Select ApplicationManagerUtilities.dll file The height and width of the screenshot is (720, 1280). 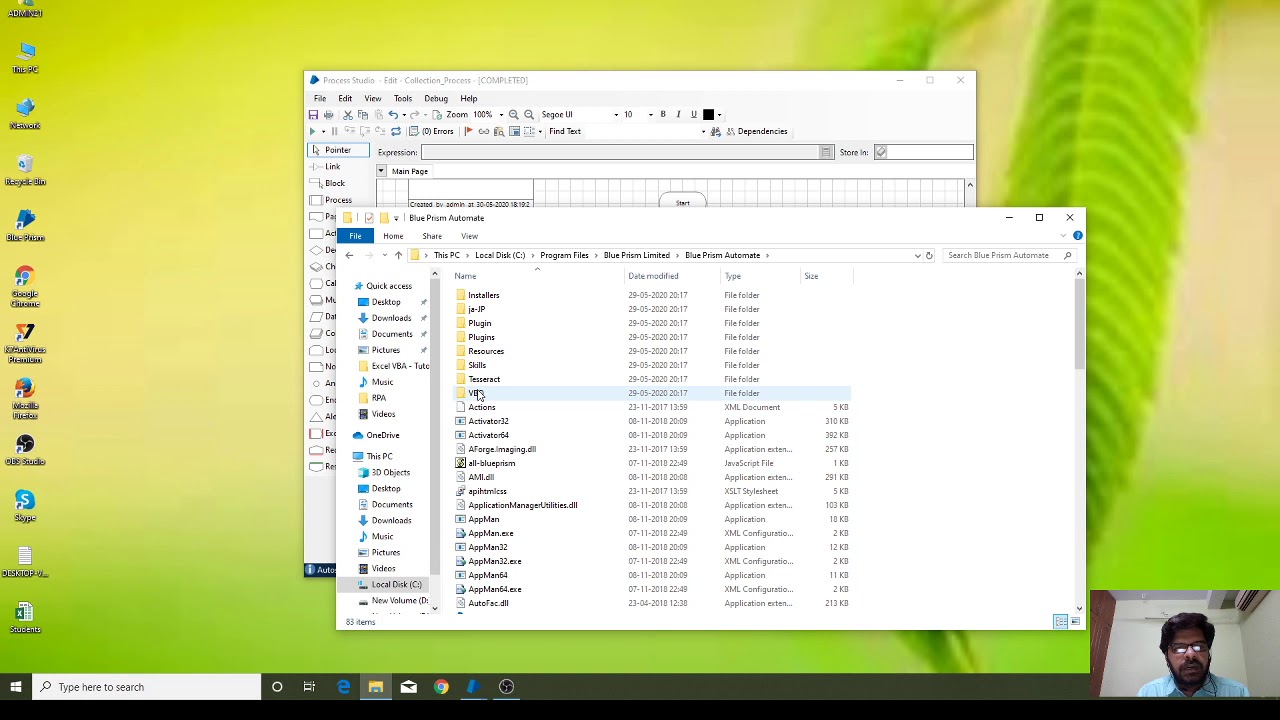(x=523, y=505)
